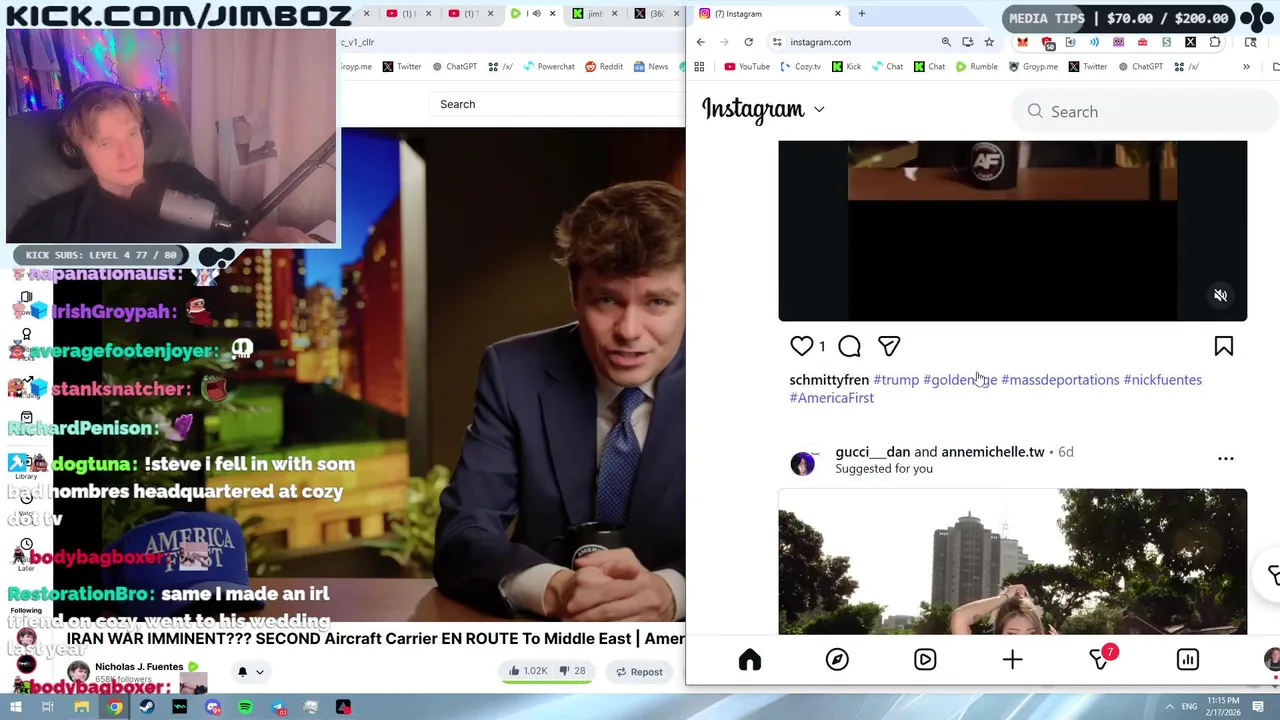Screen dimensions: 1280x720
Task: Show hidden system tray icons
Action: (x=1169, y=707)
